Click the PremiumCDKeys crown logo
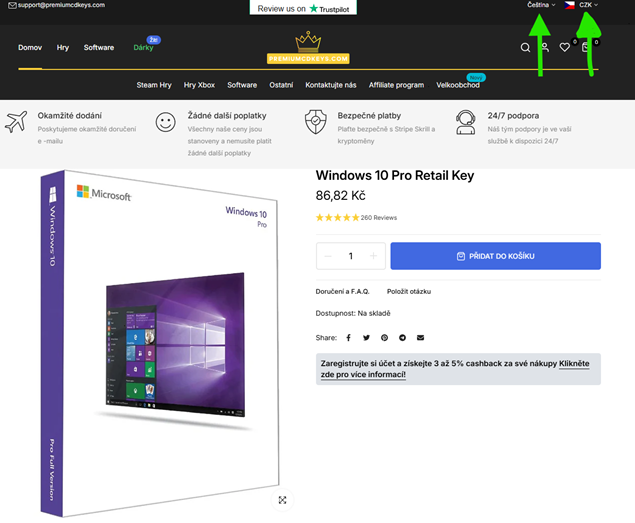The width and height of the screenshot is (635, 523). (x=308, y=47)
